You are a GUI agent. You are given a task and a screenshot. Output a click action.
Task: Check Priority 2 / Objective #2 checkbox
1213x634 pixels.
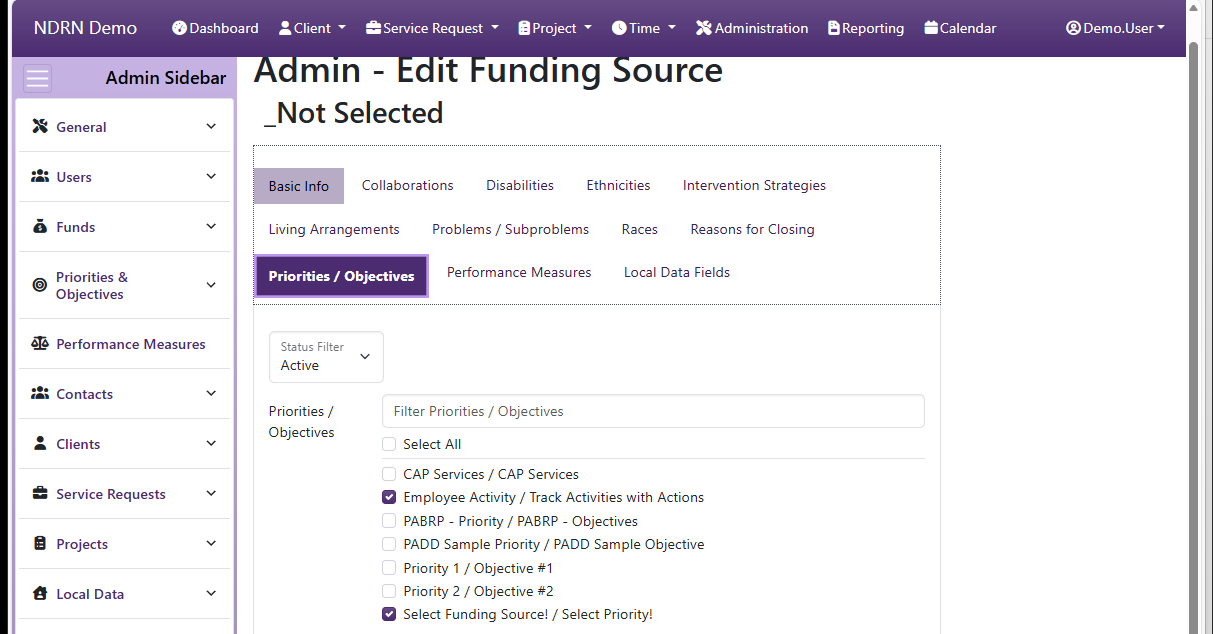(389, 591)
